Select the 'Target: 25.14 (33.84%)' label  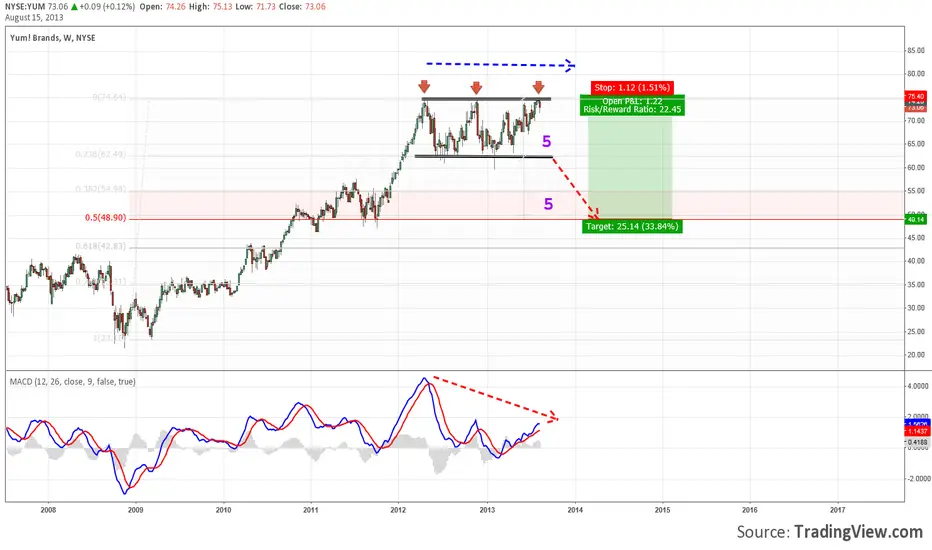tap(632, 226)
